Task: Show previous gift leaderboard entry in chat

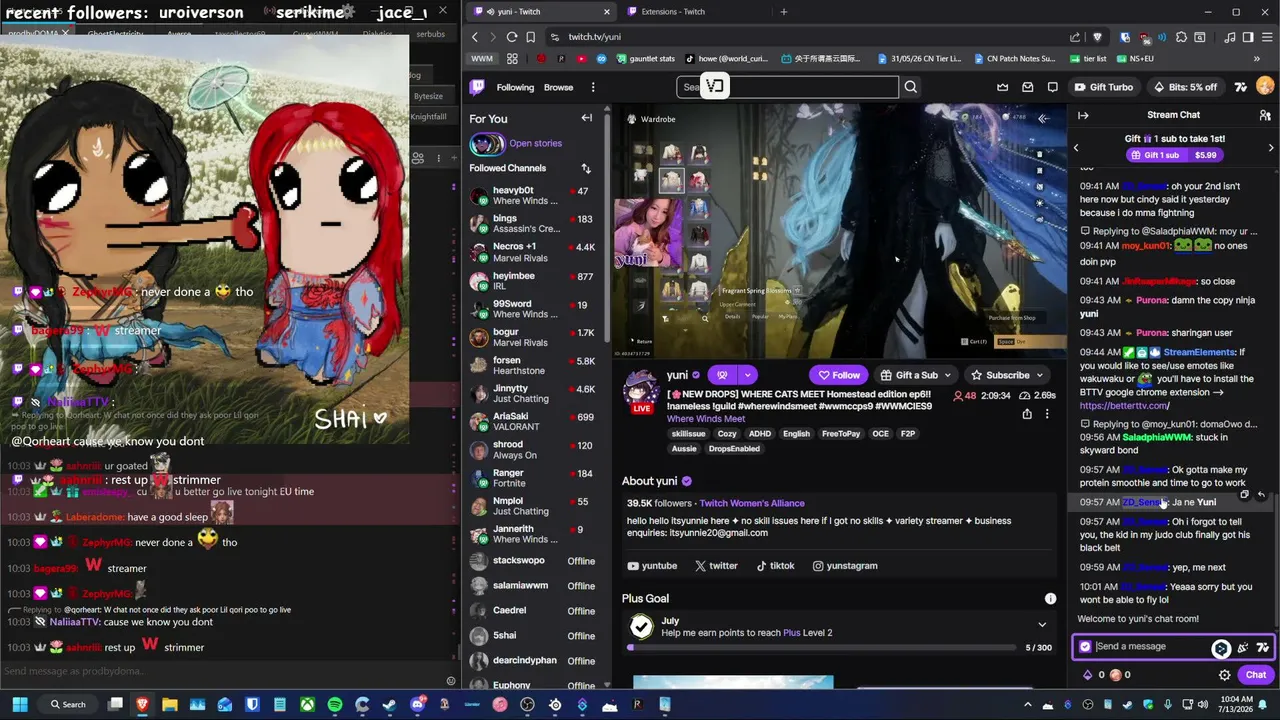Action: (1076, 147)
